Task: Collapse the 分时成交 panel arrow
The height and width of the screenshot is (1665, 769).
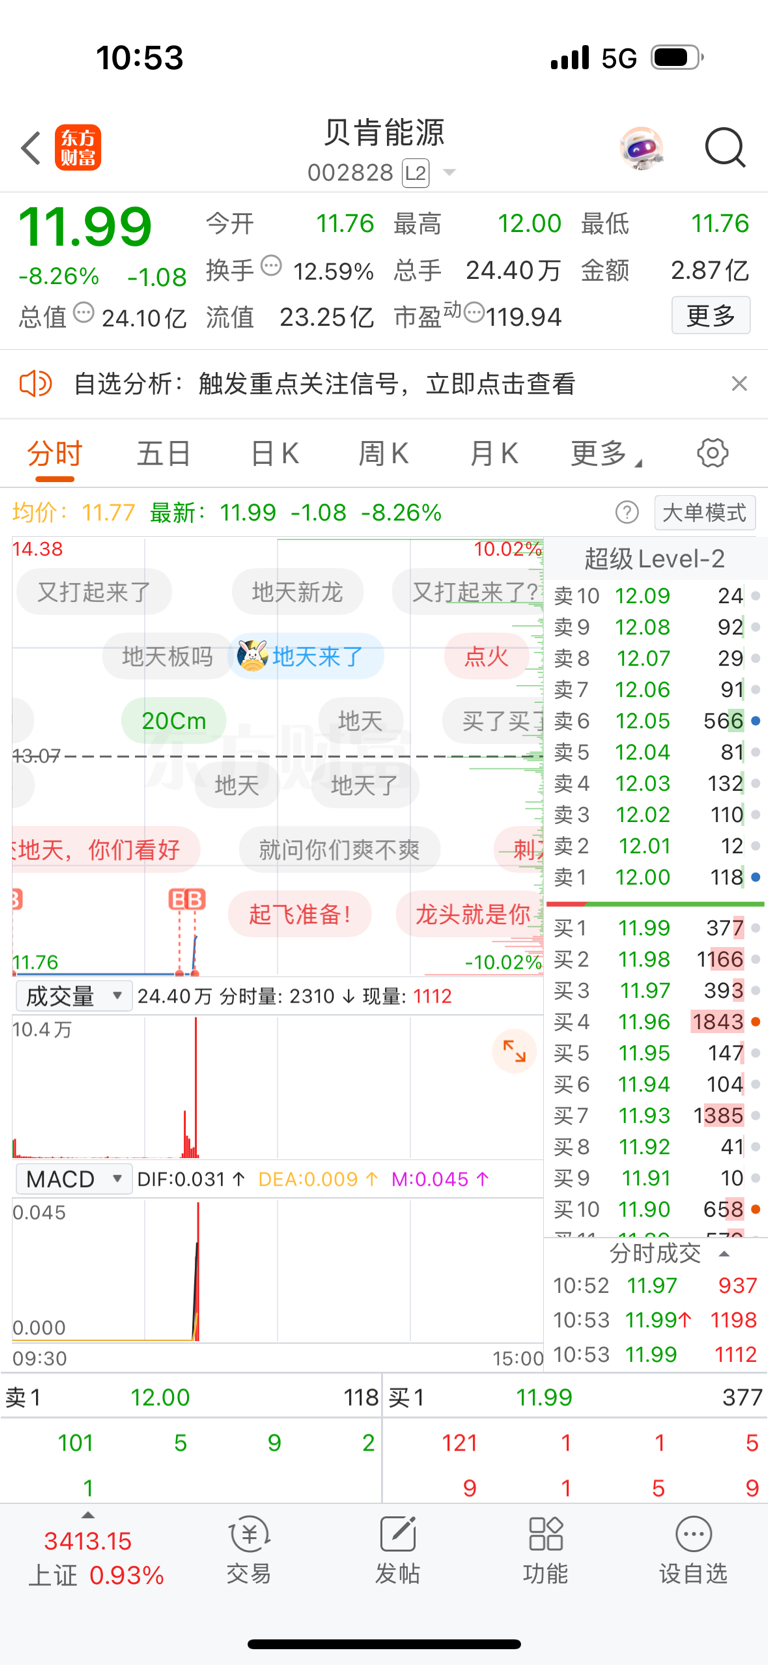Action: click(725, 1253)
